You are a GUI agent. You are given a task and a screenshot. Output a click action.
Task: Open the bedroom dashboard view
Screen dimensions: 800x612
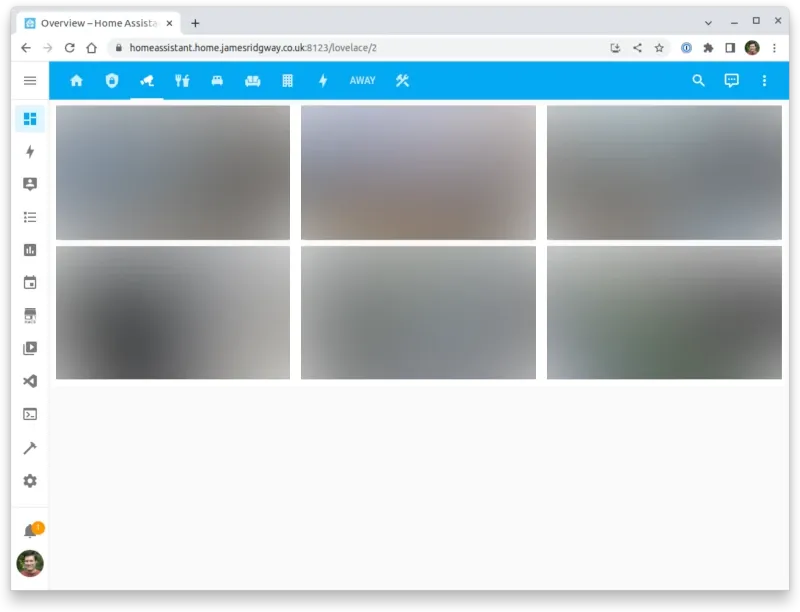coord(217,81)
